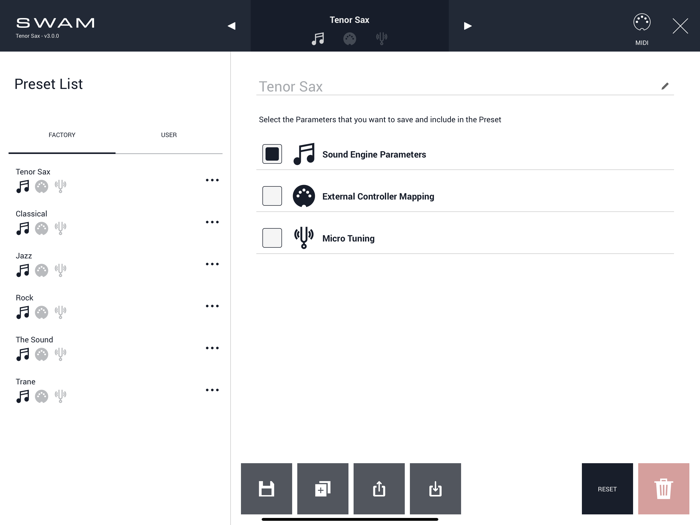
Task: Open options menu for Rock preset
Action: click(212, 306)
